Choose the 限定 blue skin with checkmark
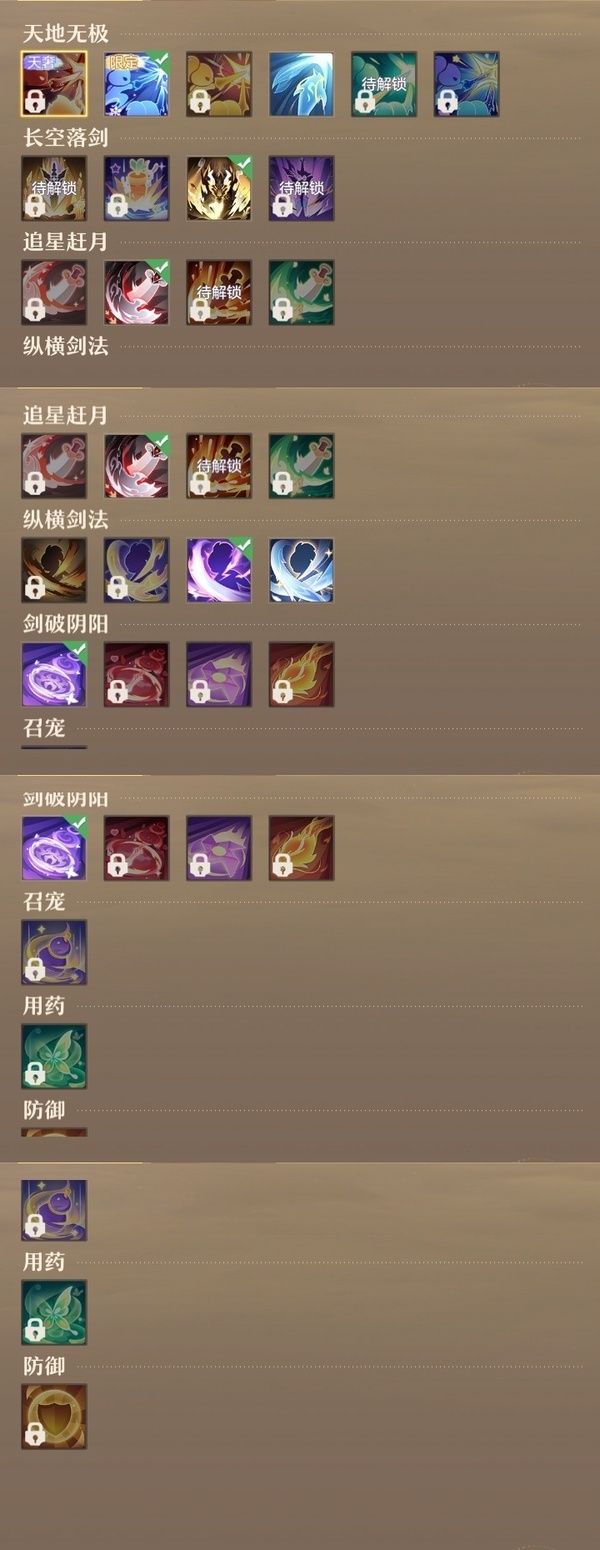600x1550 pixels. (x=137, y=84)
